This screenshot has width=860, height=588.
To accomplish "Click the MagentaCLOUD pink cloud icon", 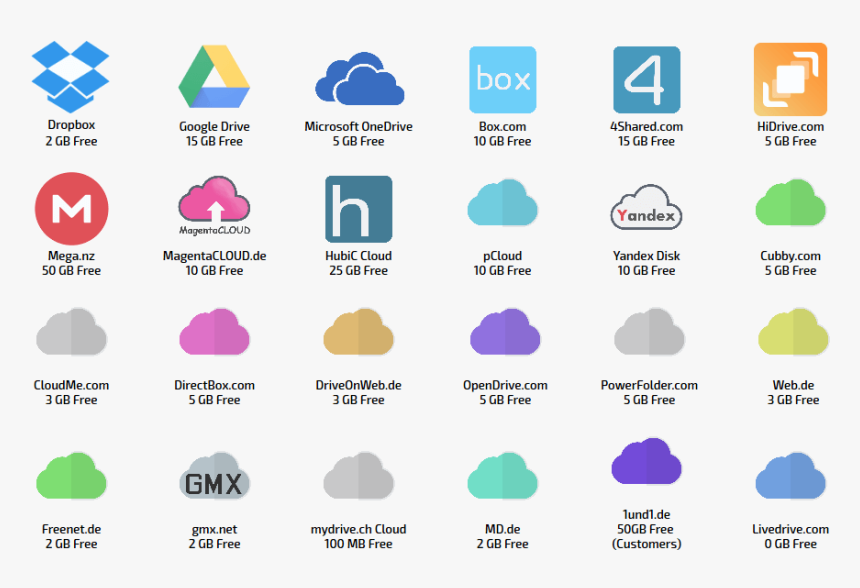I will 214,206.
